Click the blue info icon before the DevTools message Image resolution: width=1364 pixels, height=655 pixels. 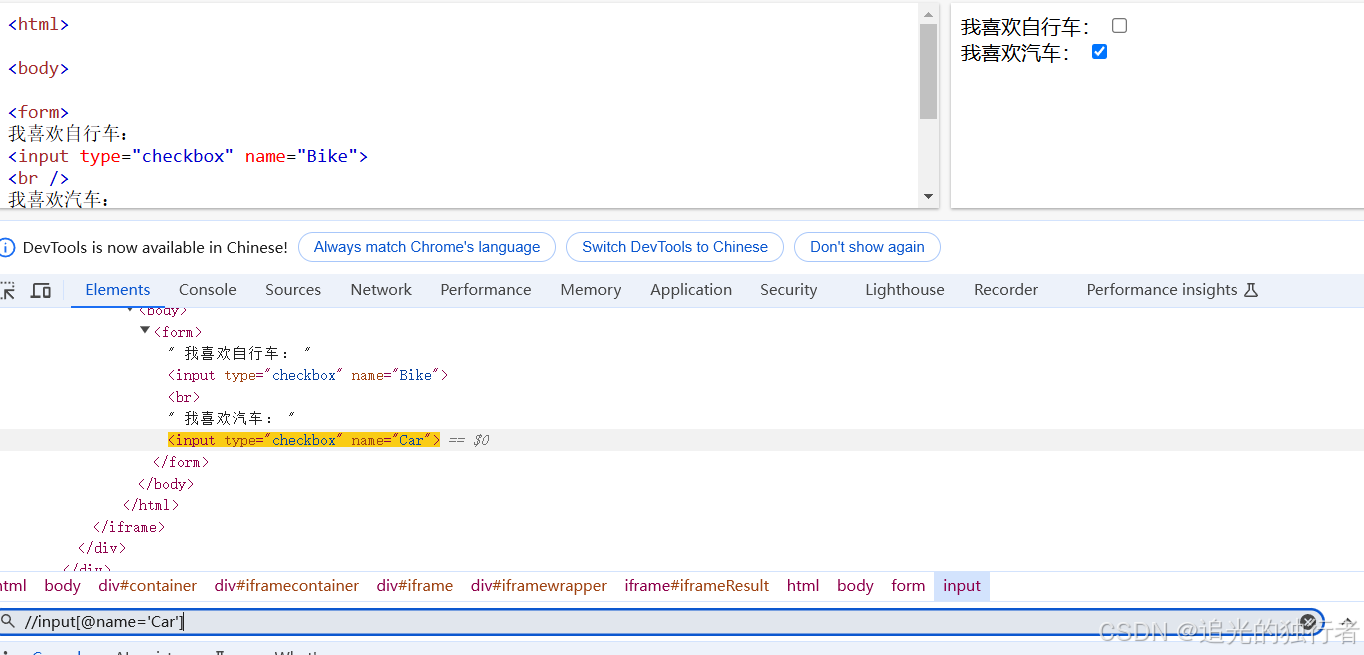pyautogui.click(x=9, y=247)
